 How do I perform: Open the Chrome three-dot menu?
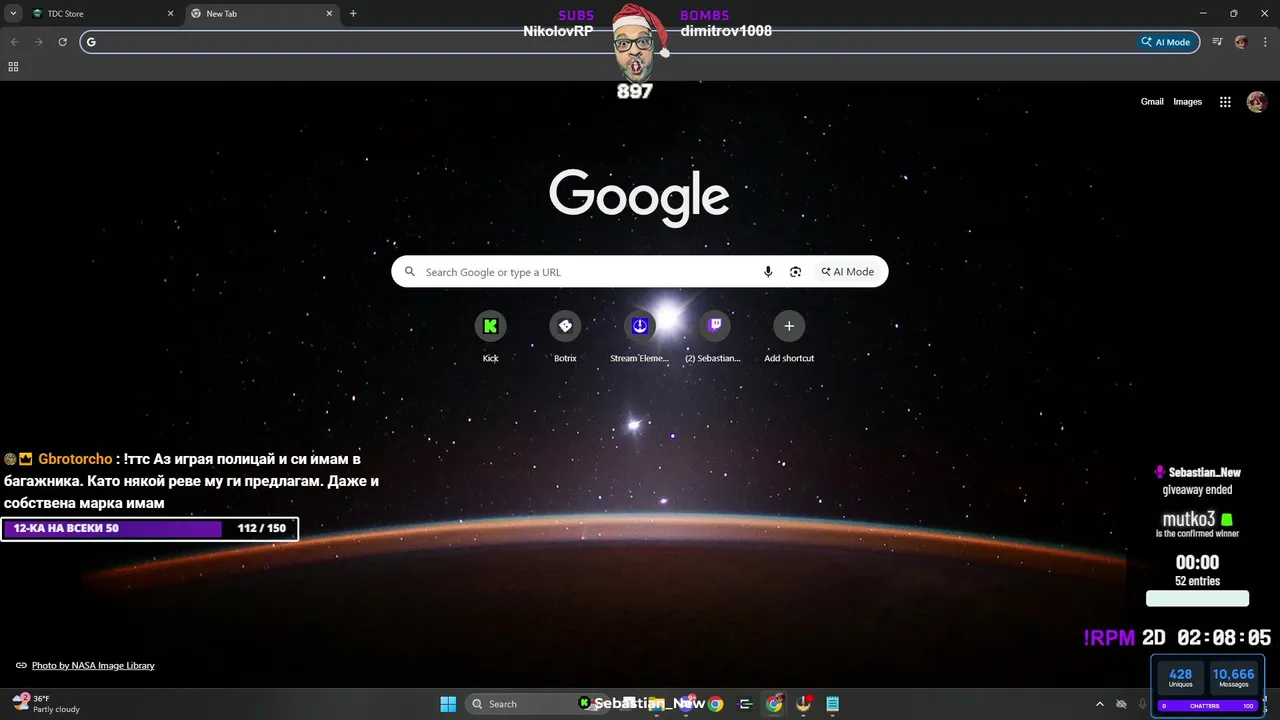tap(1264, 42)
